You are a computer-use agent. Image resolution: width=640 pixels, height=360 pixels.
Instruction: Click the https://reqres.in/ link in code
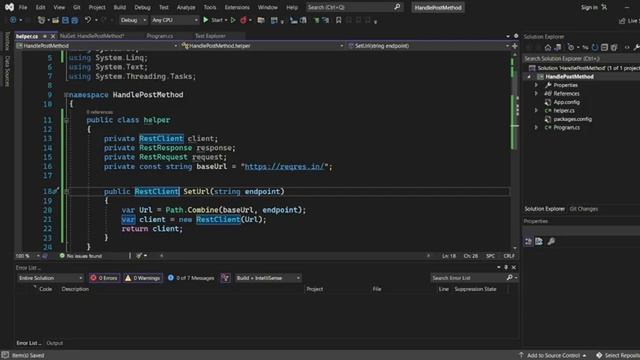[x=284, y=167]
